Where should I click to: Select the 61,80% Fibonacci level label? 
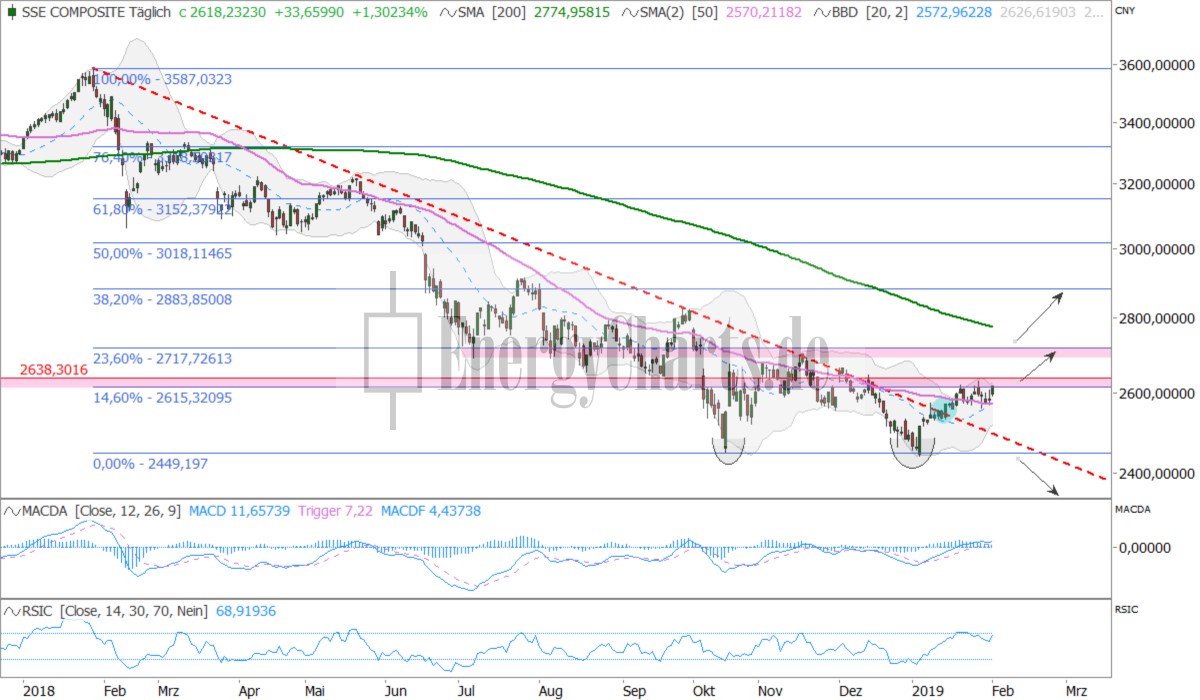(162, 208)
